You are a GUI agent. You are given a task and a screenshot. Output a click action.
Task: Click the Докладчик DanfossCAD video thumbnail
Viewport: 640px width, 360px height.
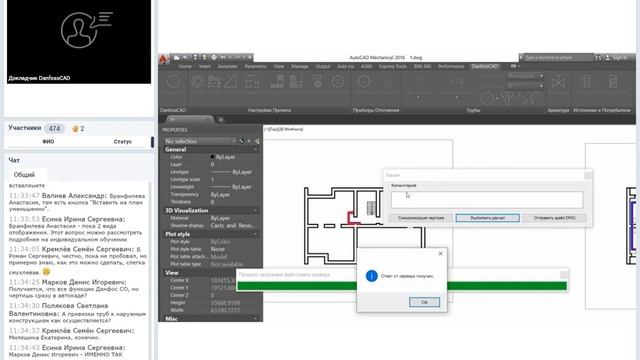point(79,42)
